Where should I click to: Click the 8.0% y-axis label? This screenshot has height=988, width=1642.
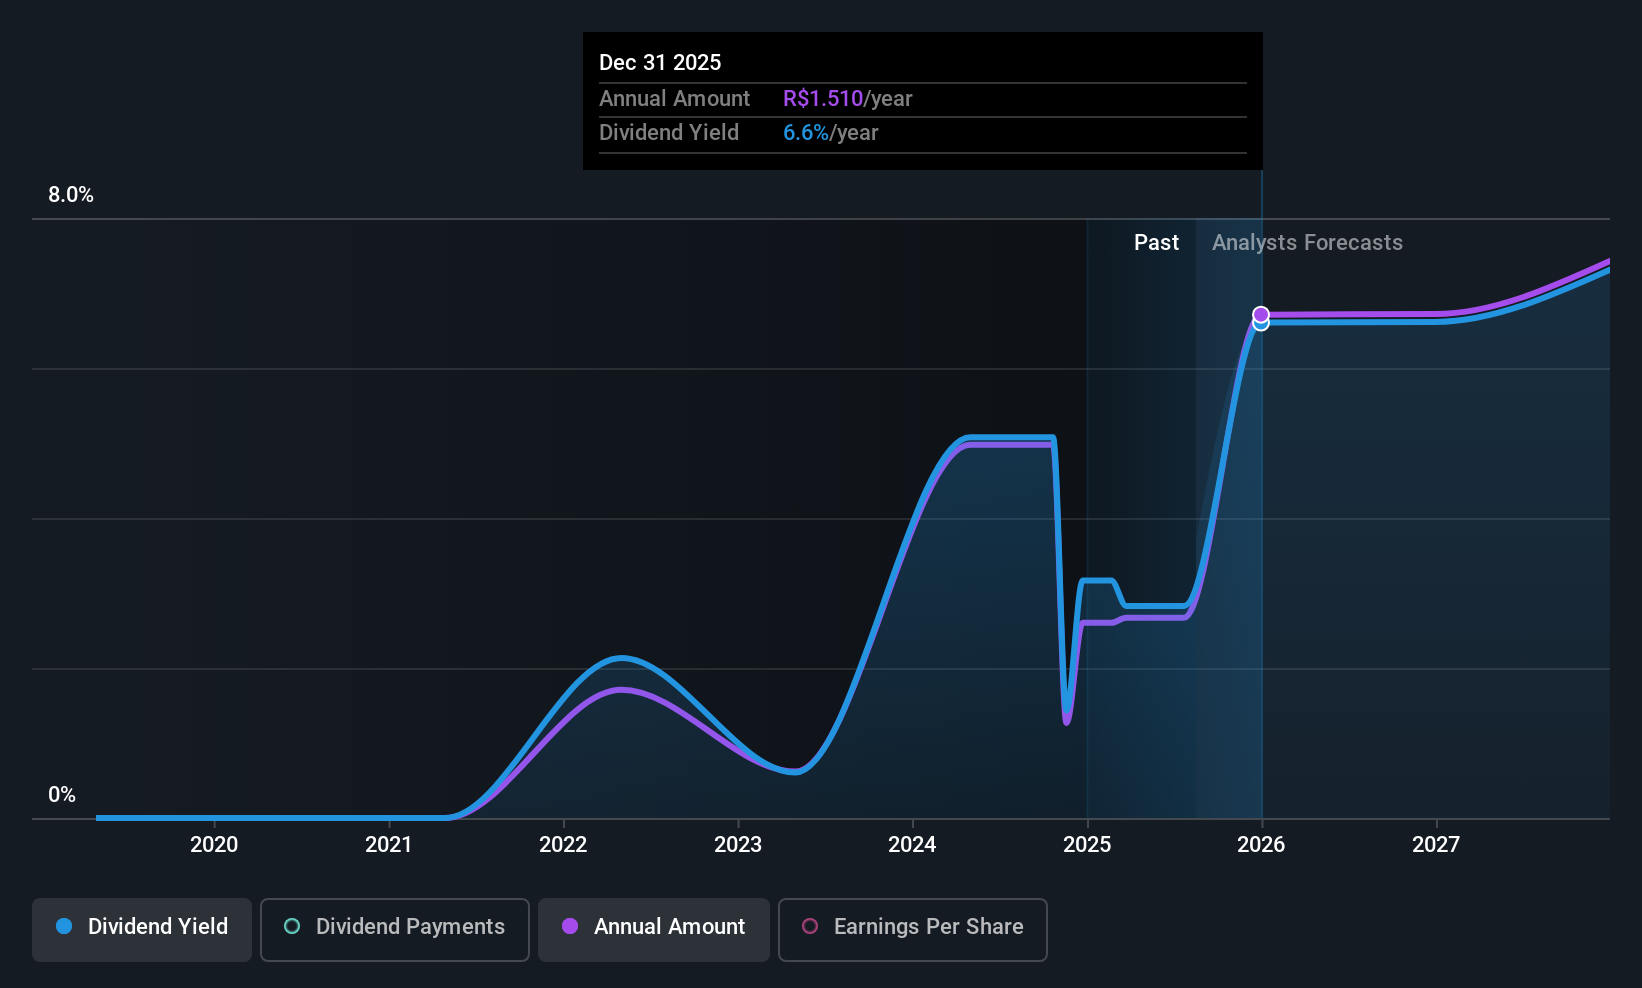(x=71, y=195)
